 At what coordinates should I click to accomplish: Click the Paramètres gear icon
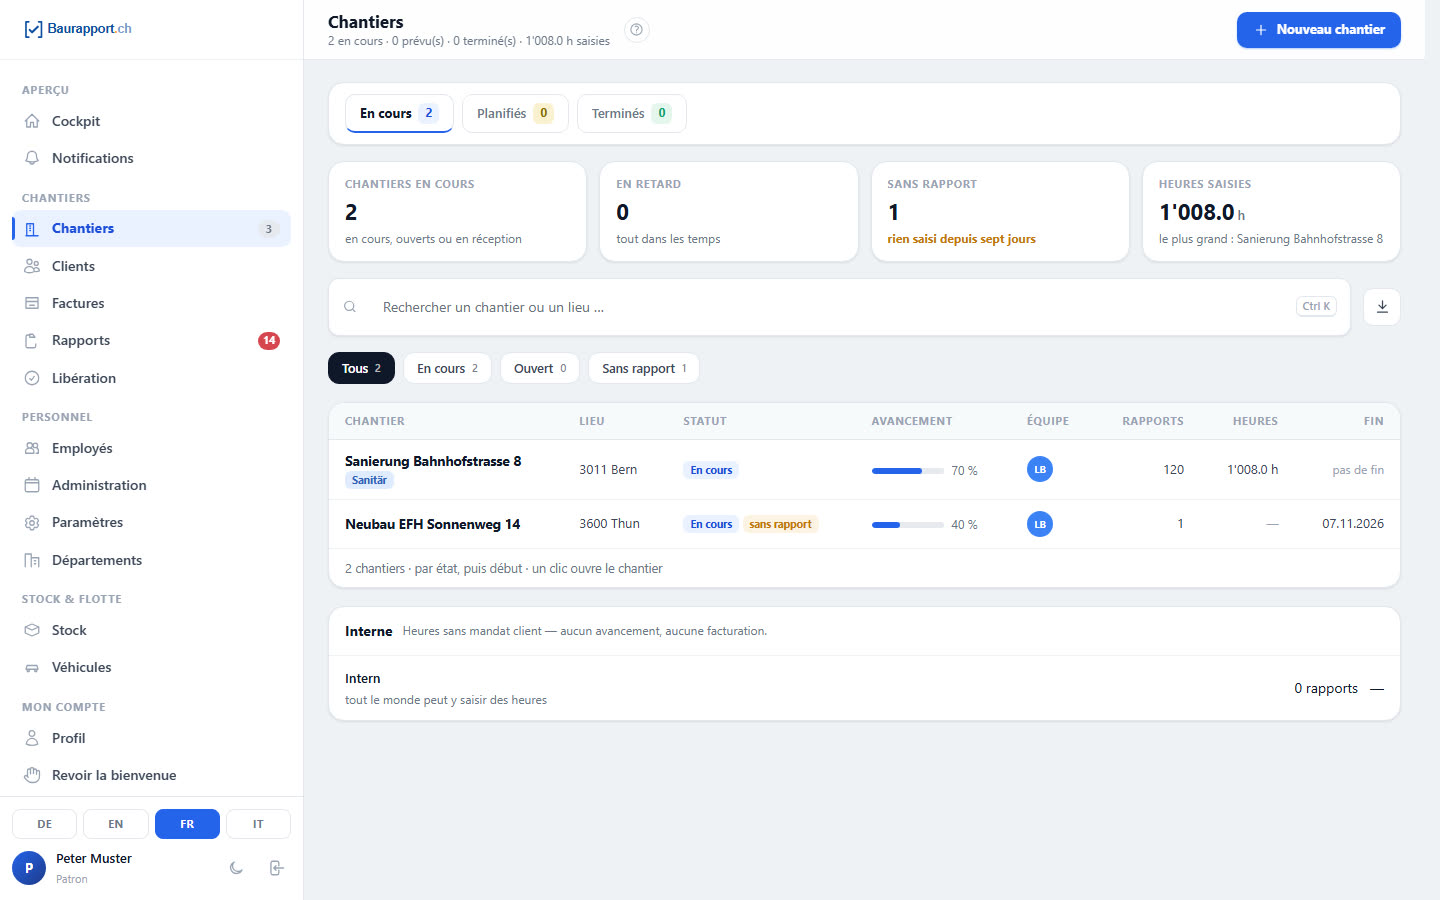[32, 523]
